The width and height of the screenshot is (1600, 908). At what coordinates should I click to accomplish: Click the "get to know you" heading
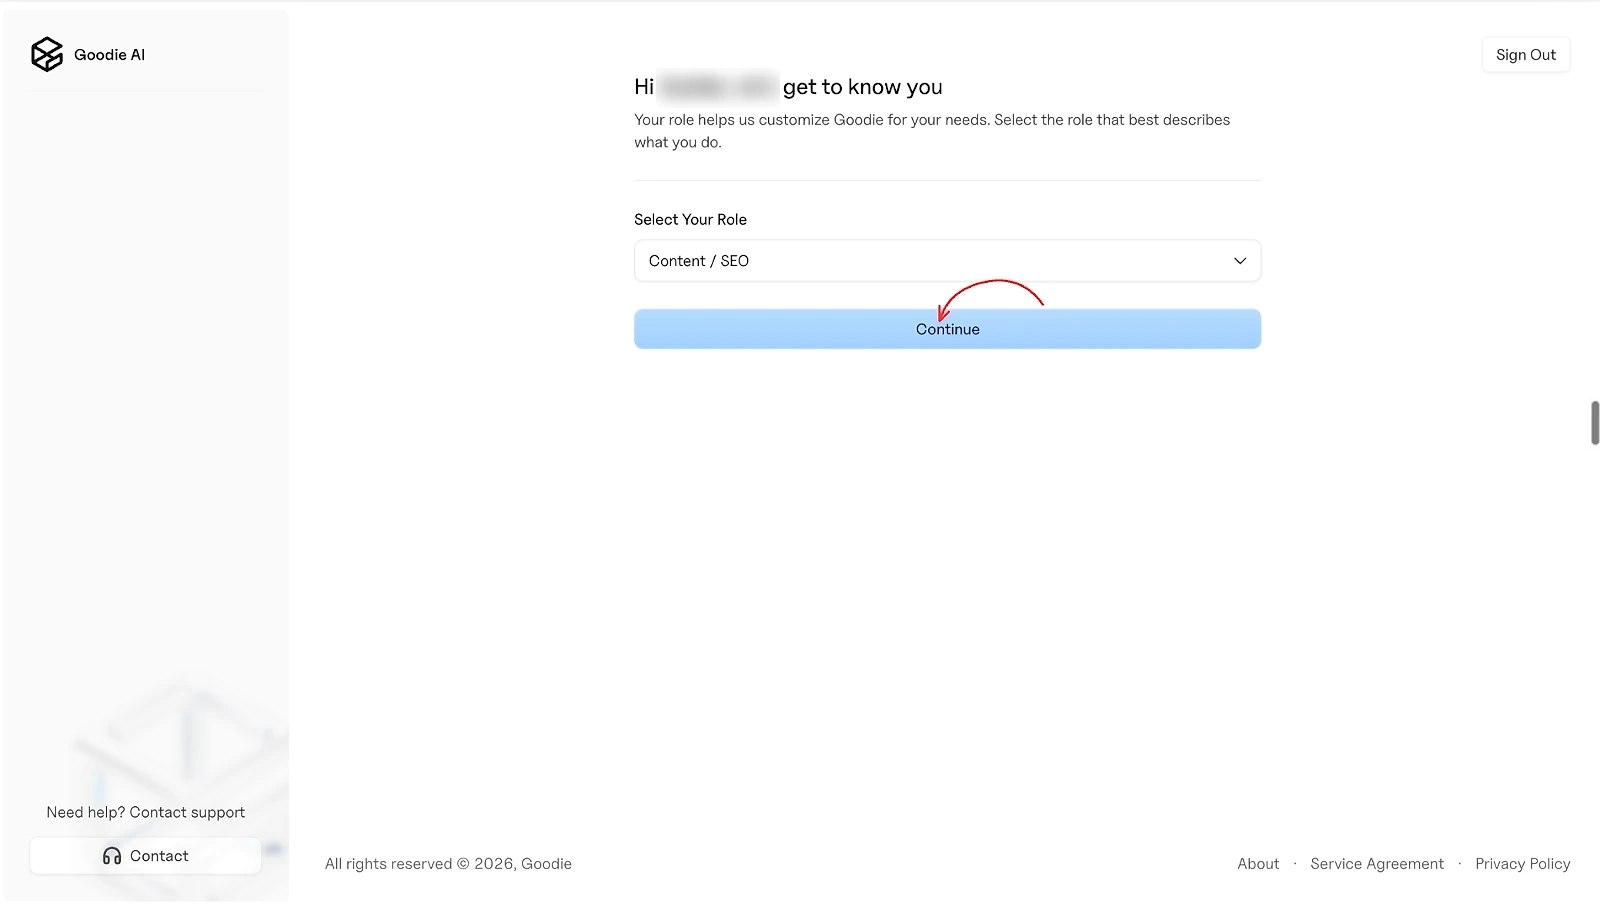862,87
